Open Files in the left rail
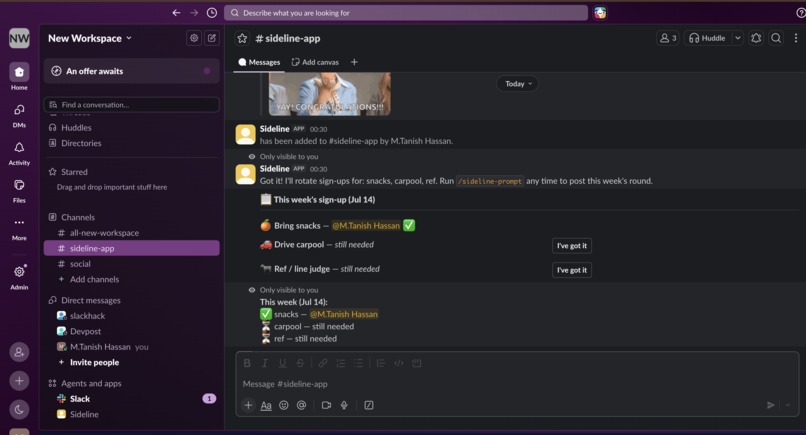806x435 pixels. [19, 191]
